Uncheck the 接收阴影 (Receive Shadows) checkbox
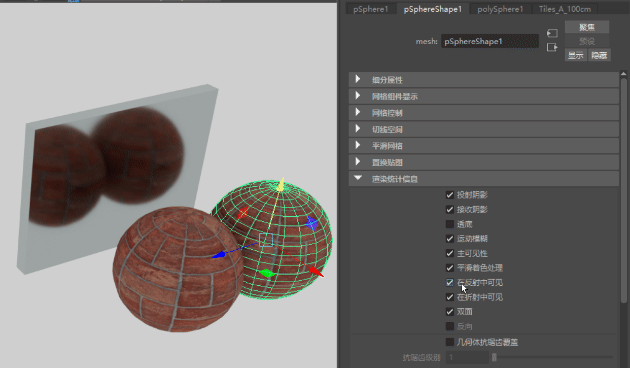This screenshot has height=368, width=630. (x=450, y=209)
